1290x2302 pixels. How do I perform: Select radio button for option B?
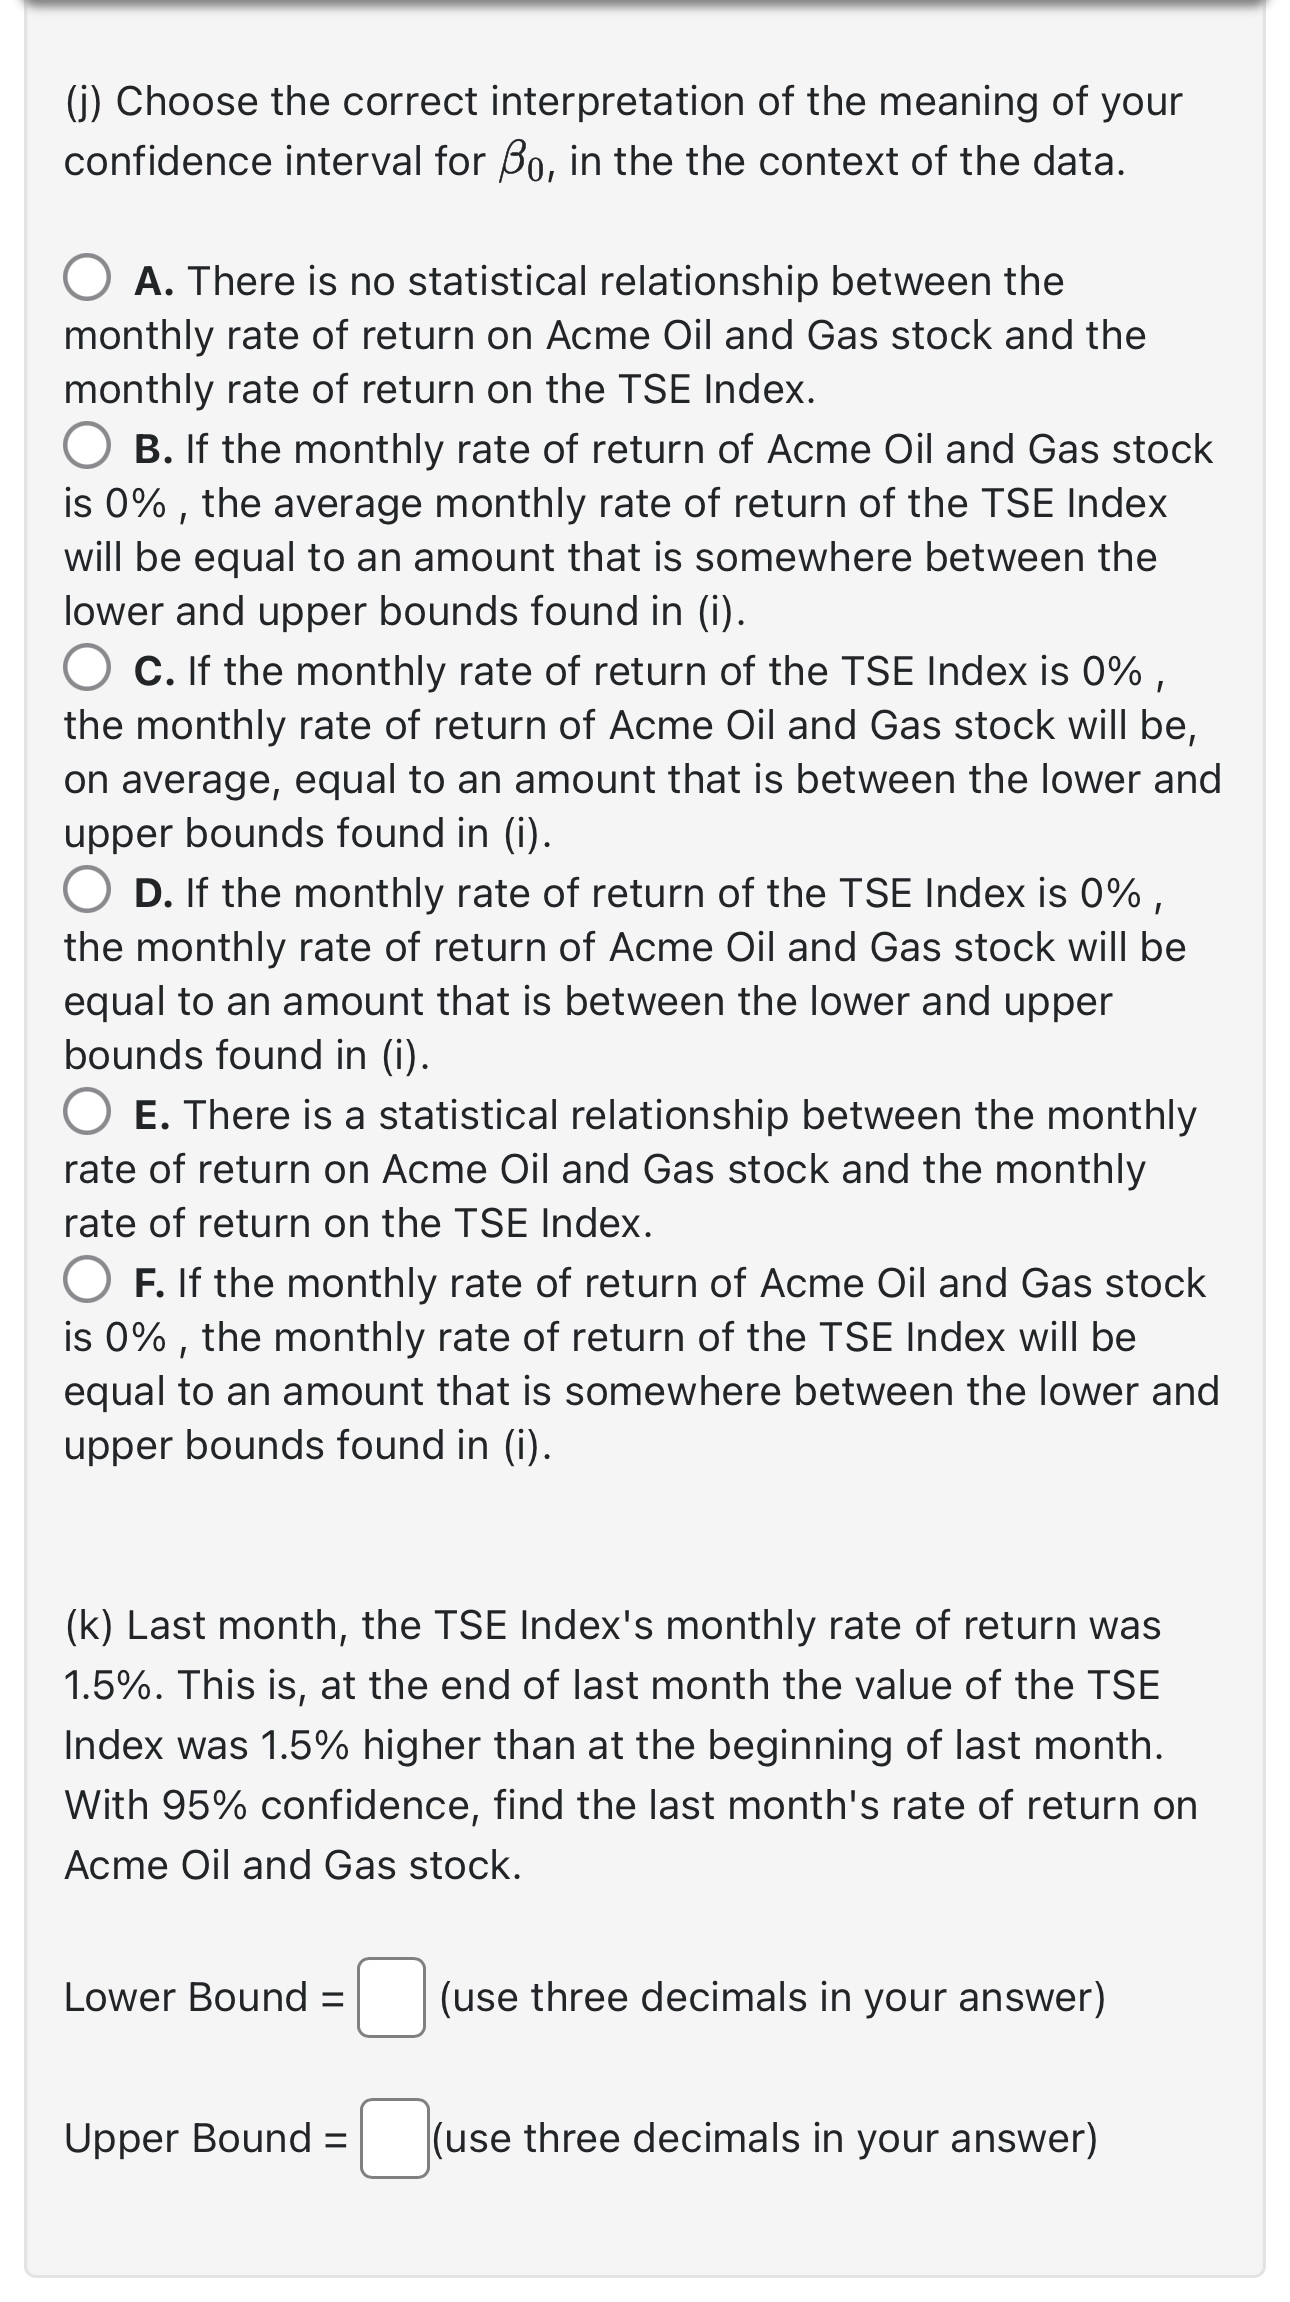pyautogui.click(x=88, y=449)
